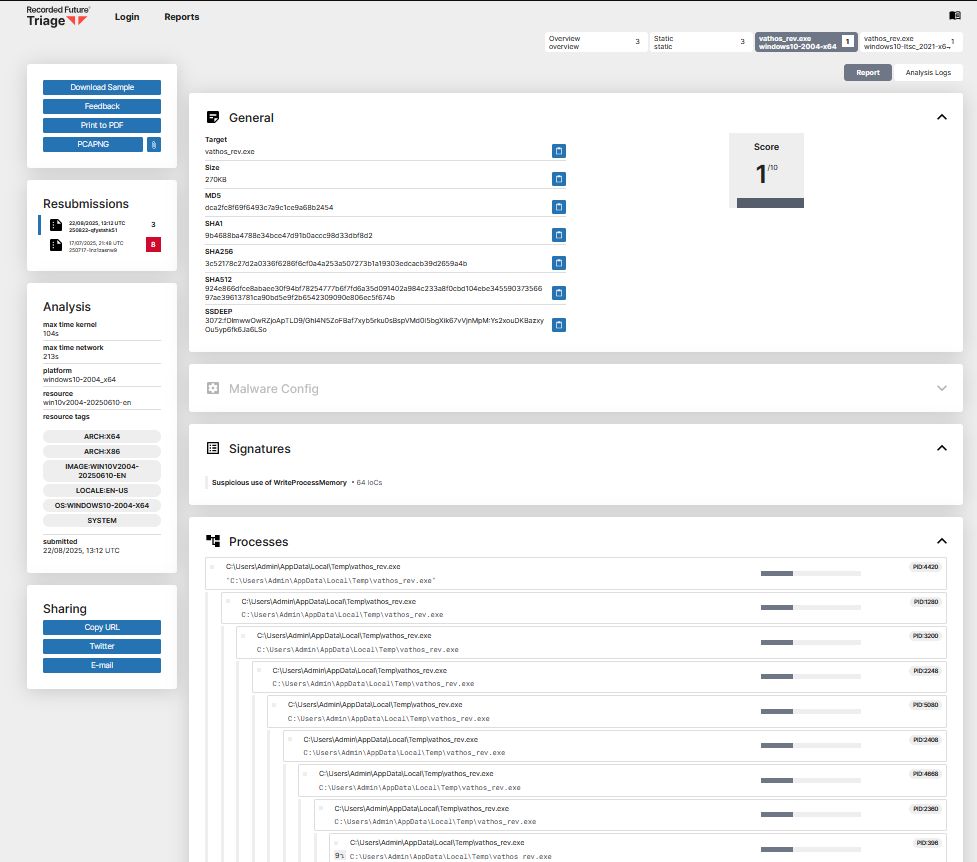Collapse the Signatures section
Image resolution: width=977 pixels, height=862 pixels.
(x=941, y=448)
